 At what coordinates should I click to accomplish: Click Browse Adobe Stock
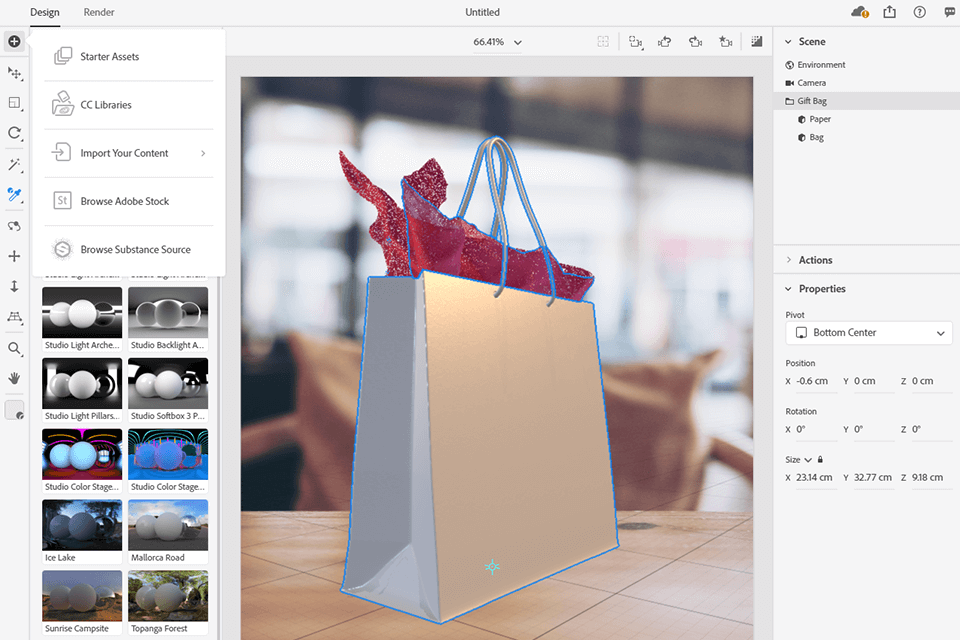[x=124, y=201]
